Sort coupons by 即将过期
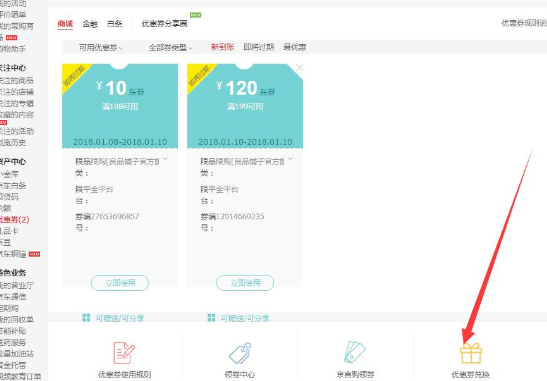The height and width of the screenshot is (381, 547). coord(258,47)
